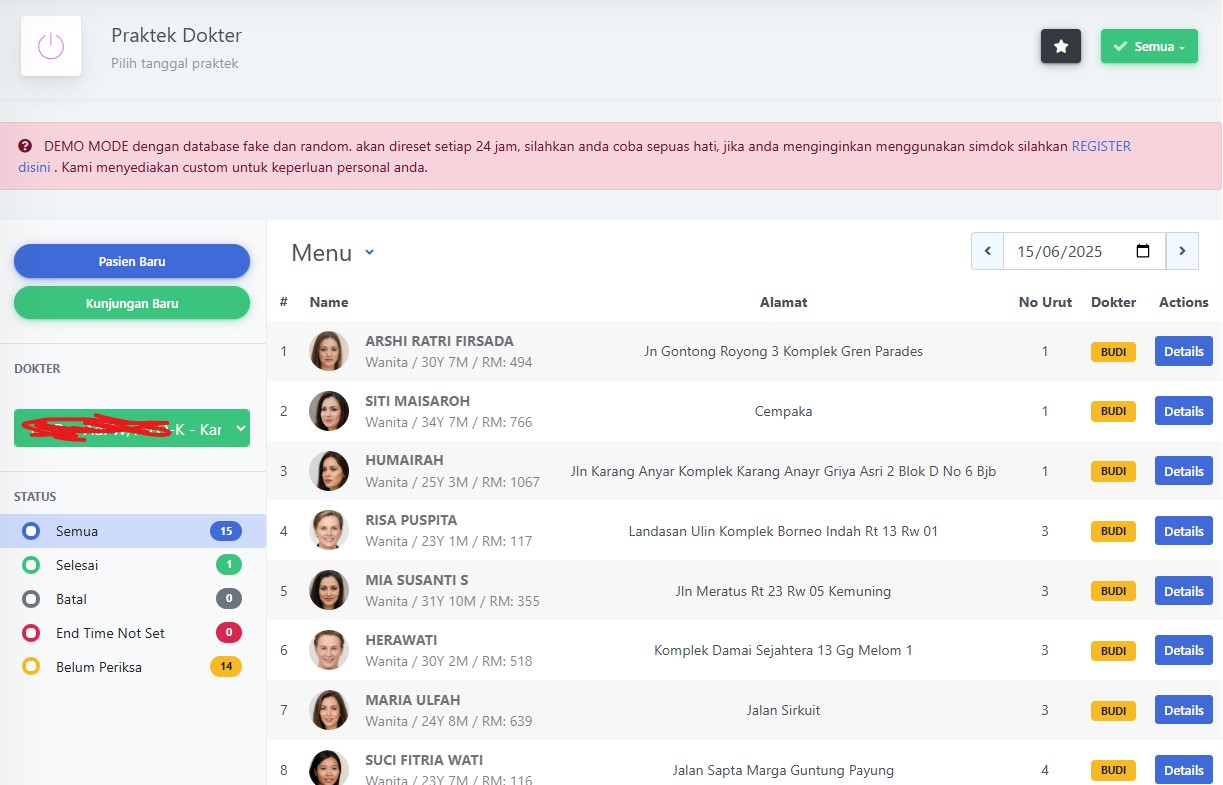Go to previous date with left arrow
The height and width of the screenshot is (785, 1223).
click(x=987, y=251)
